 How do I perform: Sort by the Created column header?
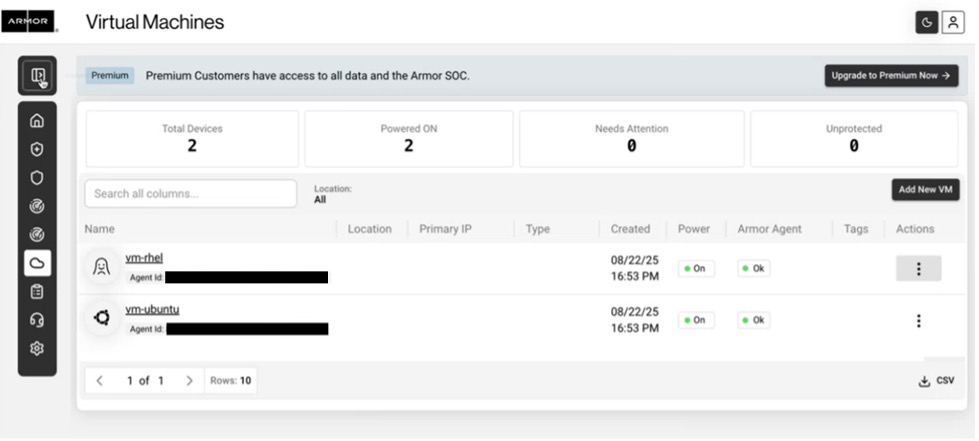point(630,229)
